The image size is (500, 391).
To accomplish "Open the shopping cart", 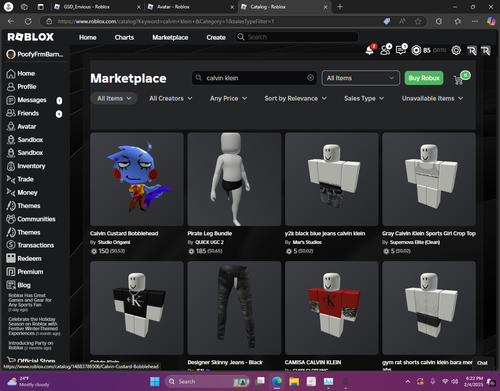I will click(458, 80).
